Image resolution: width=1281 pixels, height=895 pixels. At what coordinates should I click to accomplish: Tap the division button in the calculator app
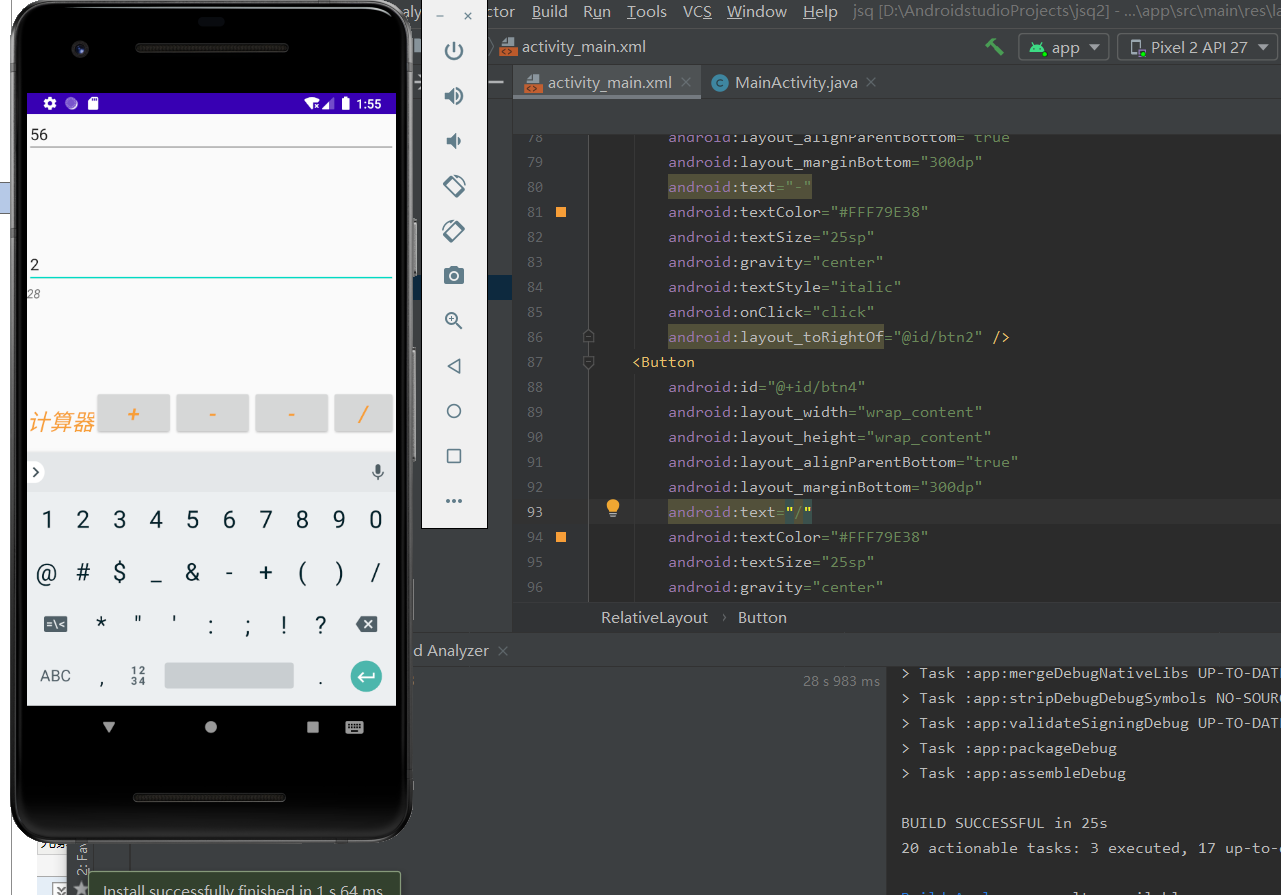(363, 414)
